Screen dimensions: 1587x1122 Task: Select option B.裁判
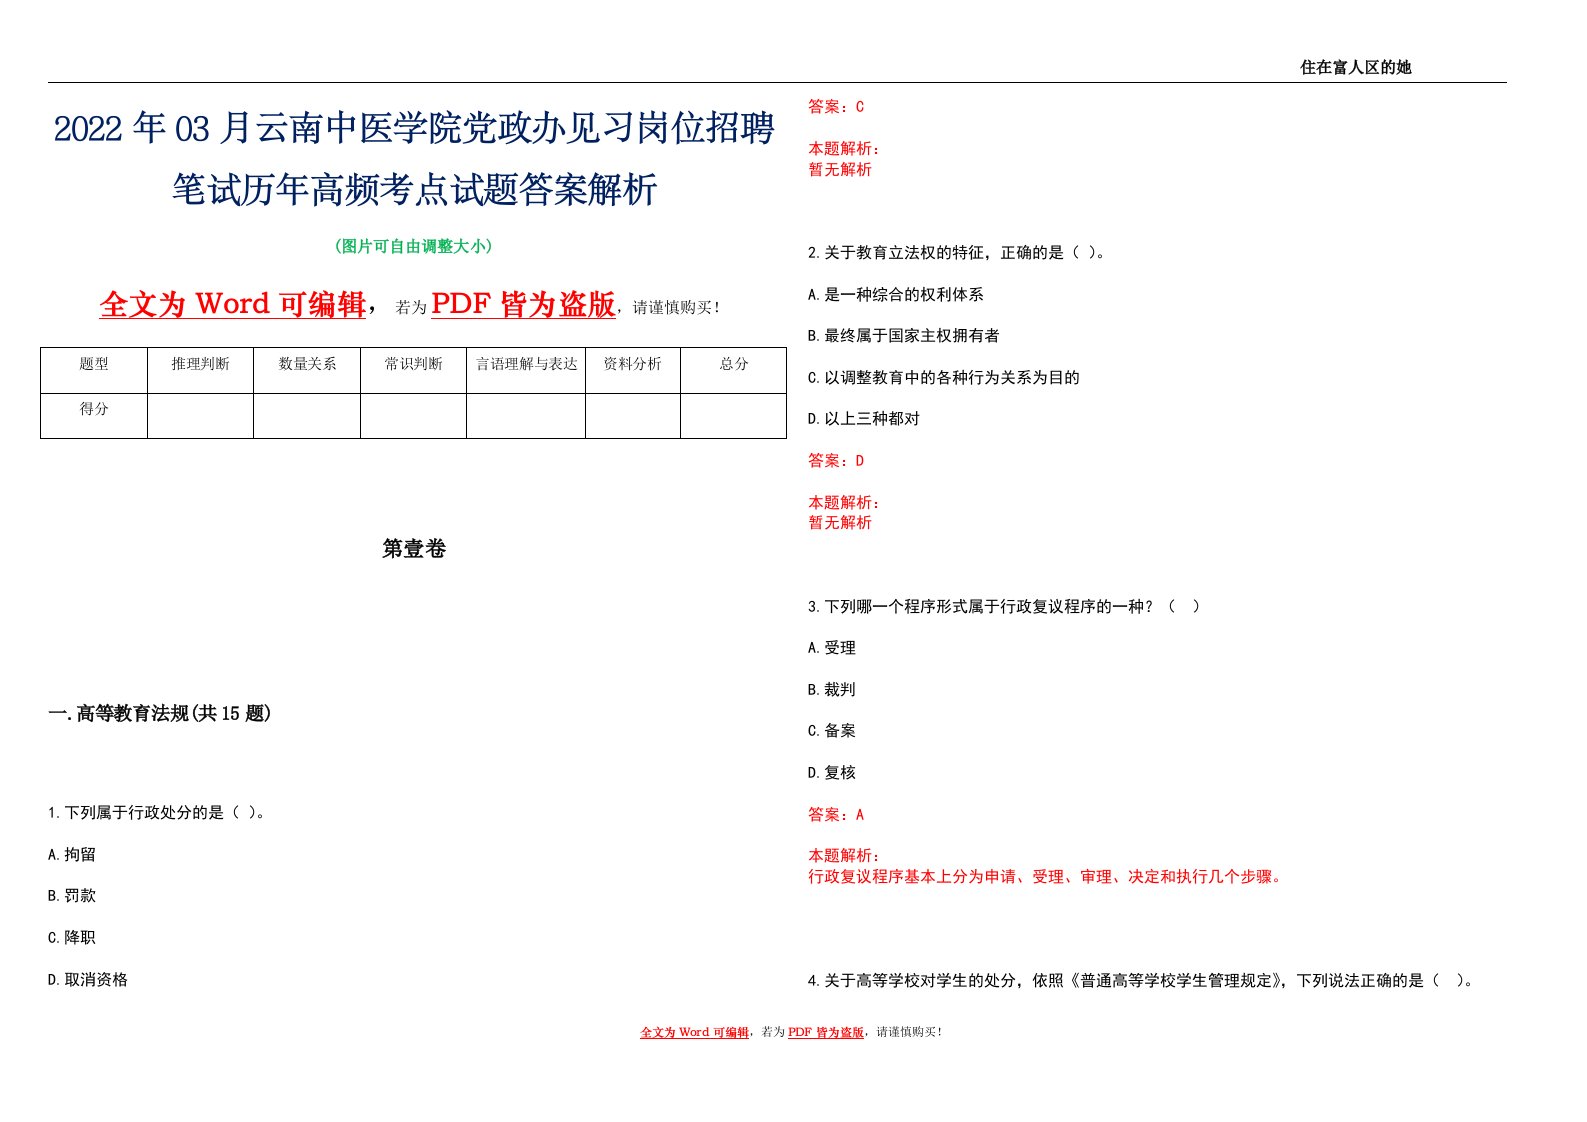coord(832,690)
